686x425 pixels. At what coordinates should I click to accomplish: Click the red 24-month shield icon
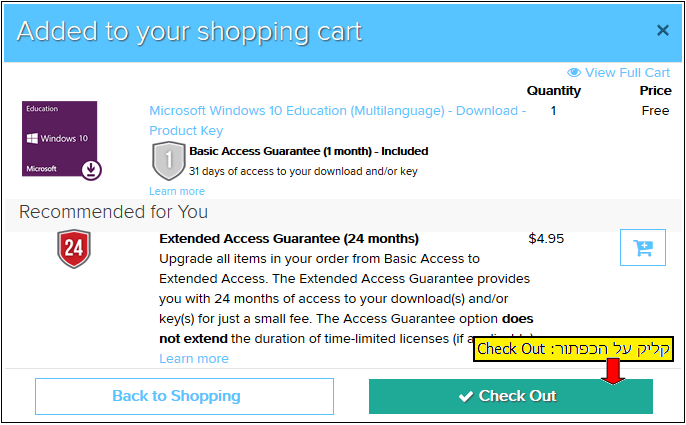coord(74,249)
